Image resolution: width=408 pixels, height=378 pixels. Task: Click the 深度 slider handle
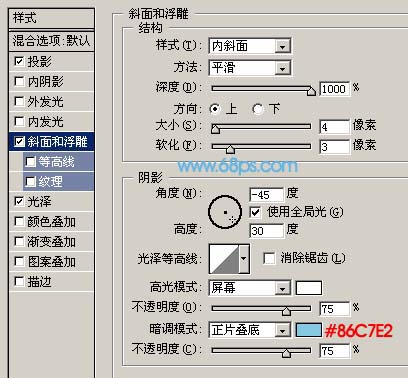[x=311, y=91]
